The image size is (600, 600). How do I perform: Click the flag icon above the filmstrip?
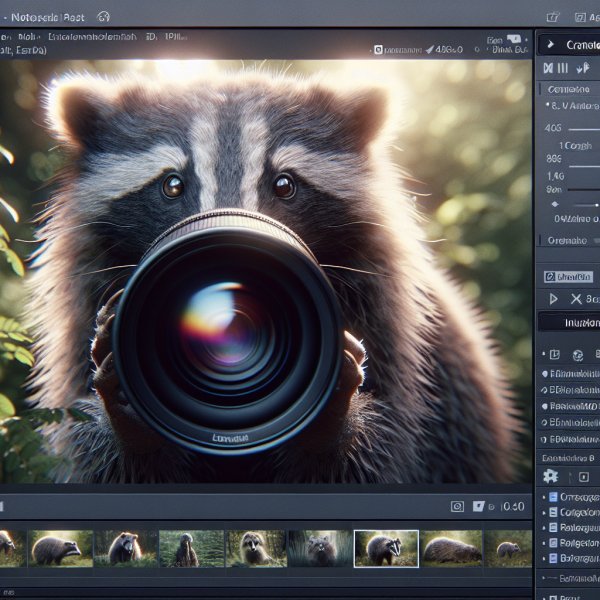pos(478,507)
